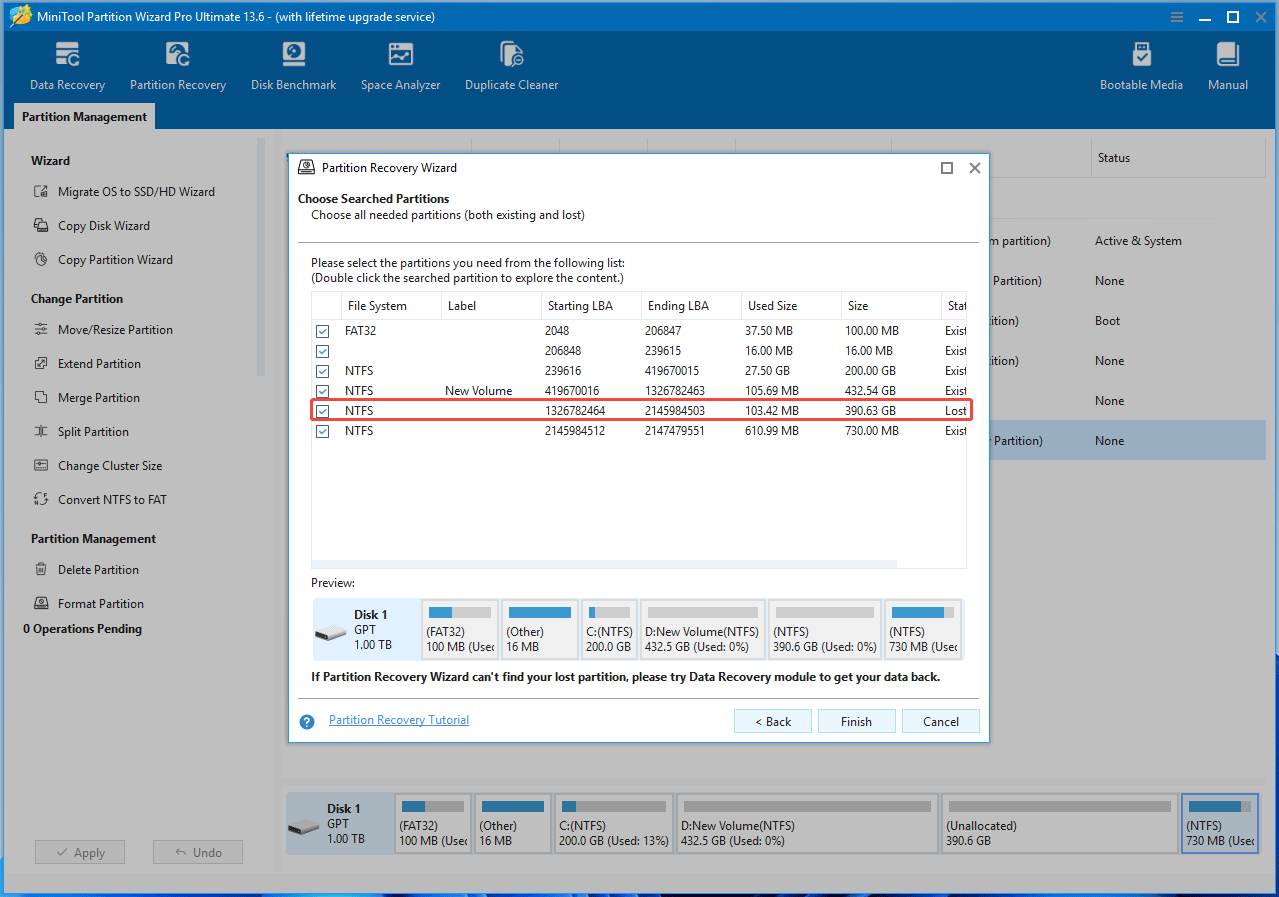Open the Space Analyzer tool
The image size is (1279, 897).
[x=400, y=67]
